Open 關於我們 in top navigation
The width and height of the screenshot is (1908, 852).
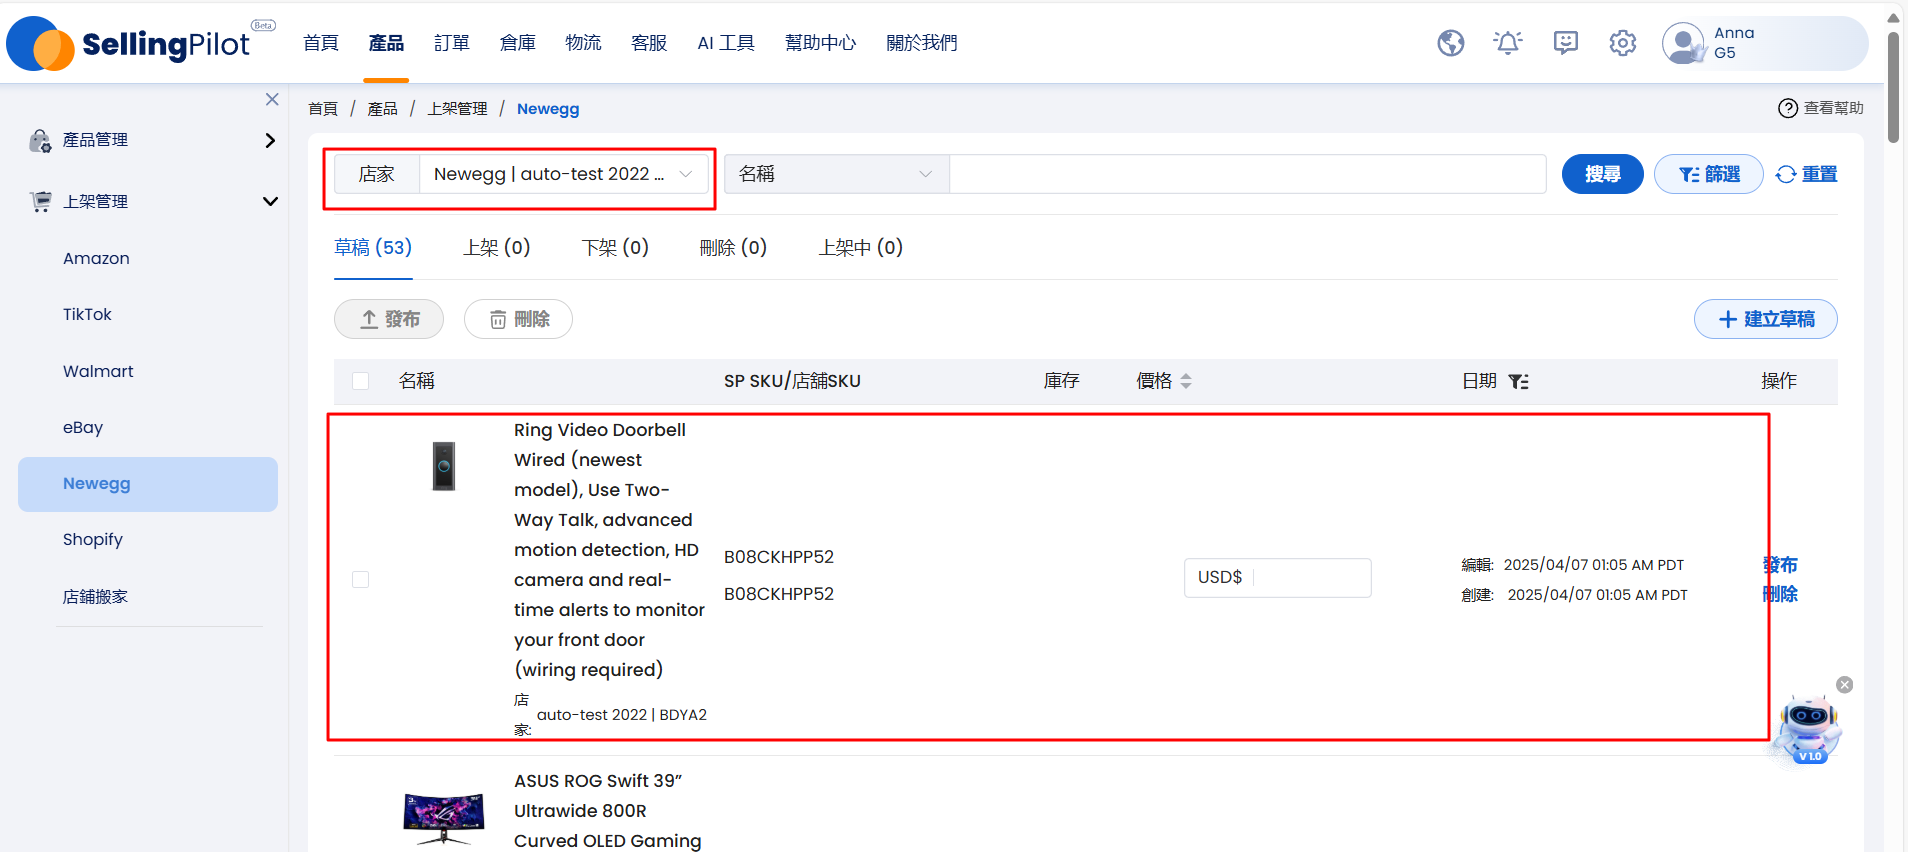click(922, 43)
